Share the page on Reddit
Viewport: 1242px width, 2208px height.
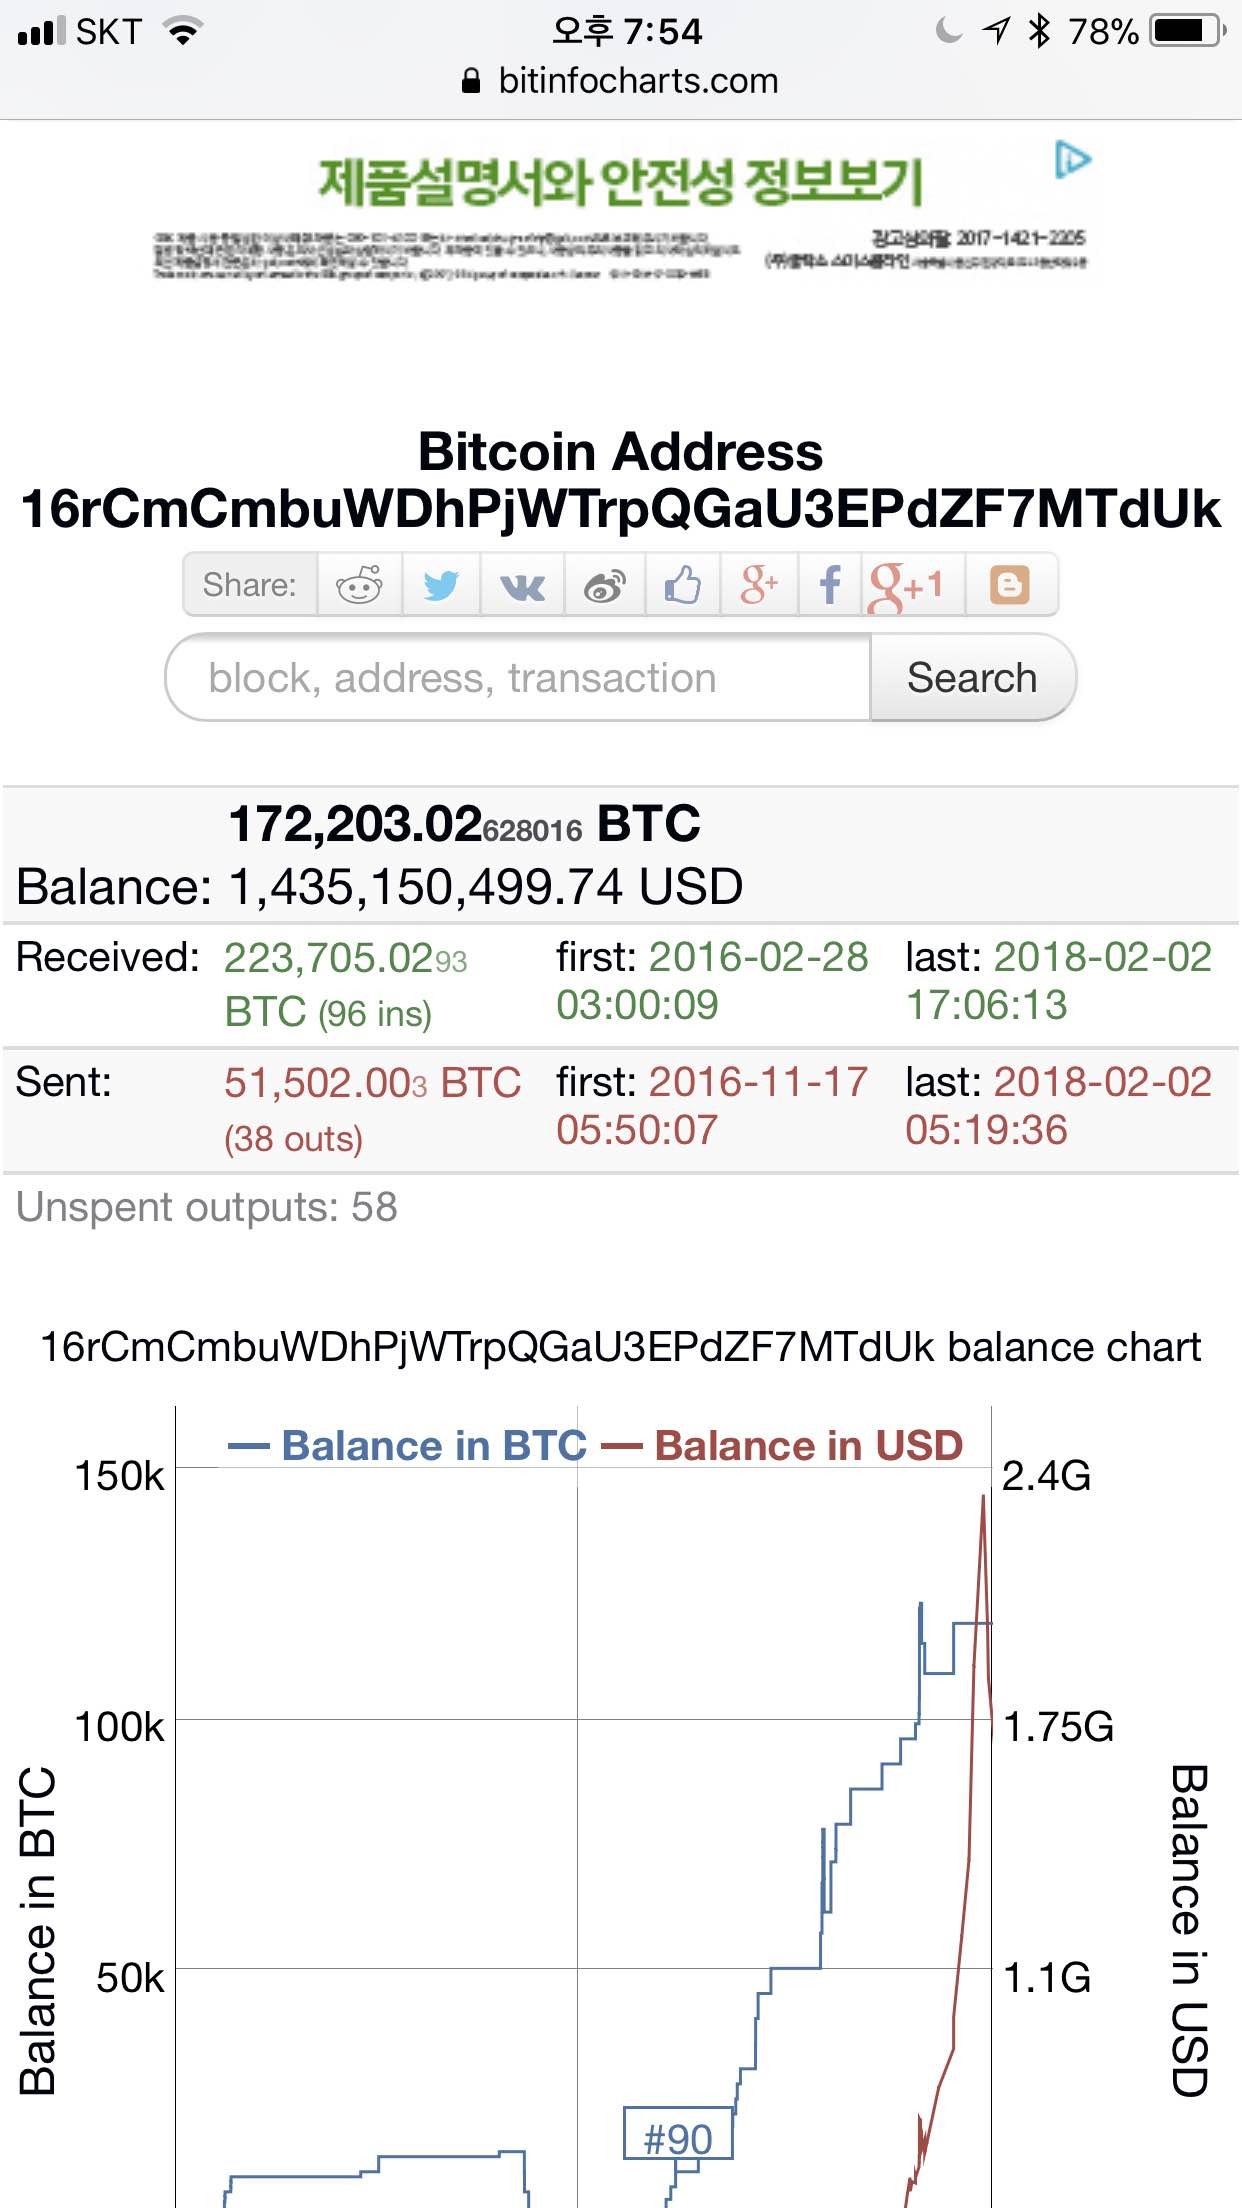[360, 585]
